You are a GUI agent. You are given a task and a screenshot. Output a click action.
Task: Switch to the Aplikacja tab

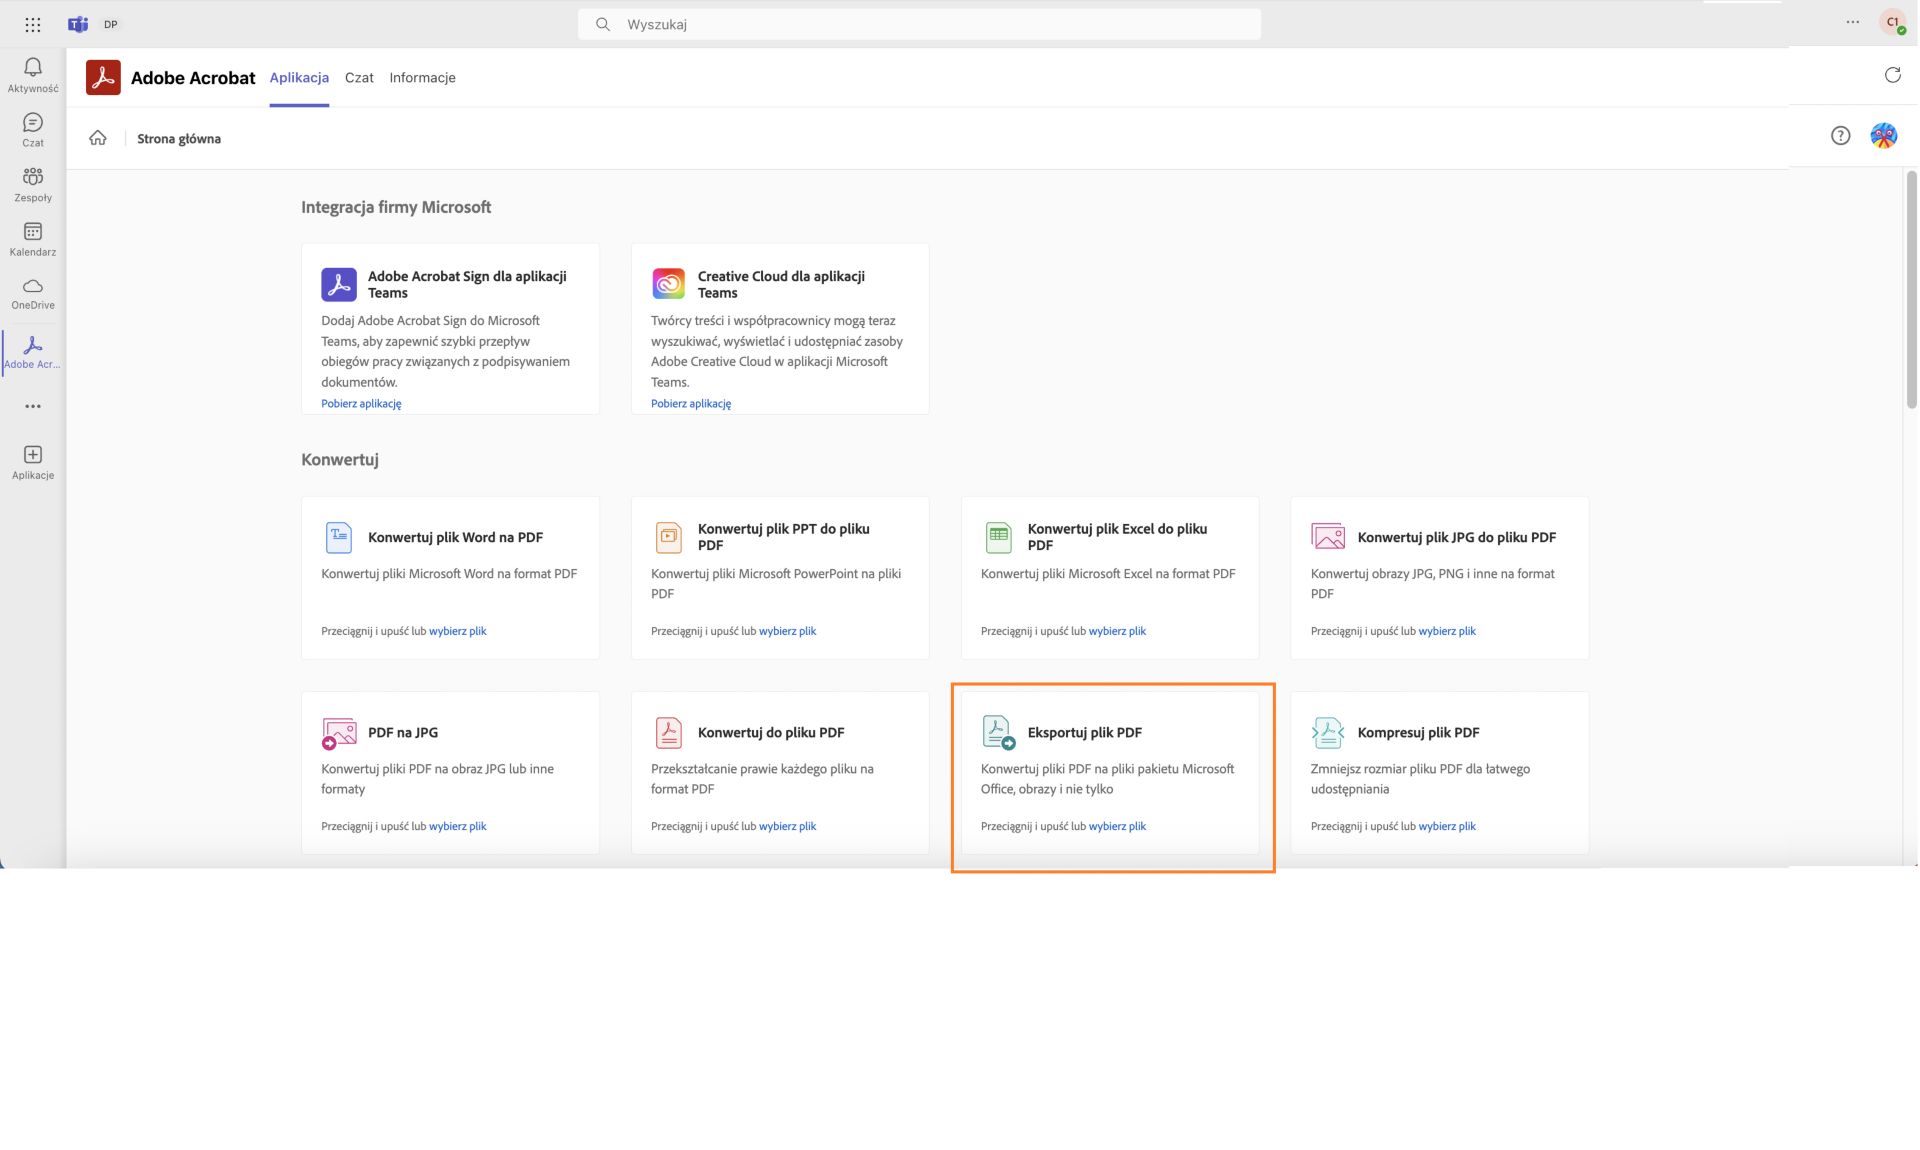299,77
